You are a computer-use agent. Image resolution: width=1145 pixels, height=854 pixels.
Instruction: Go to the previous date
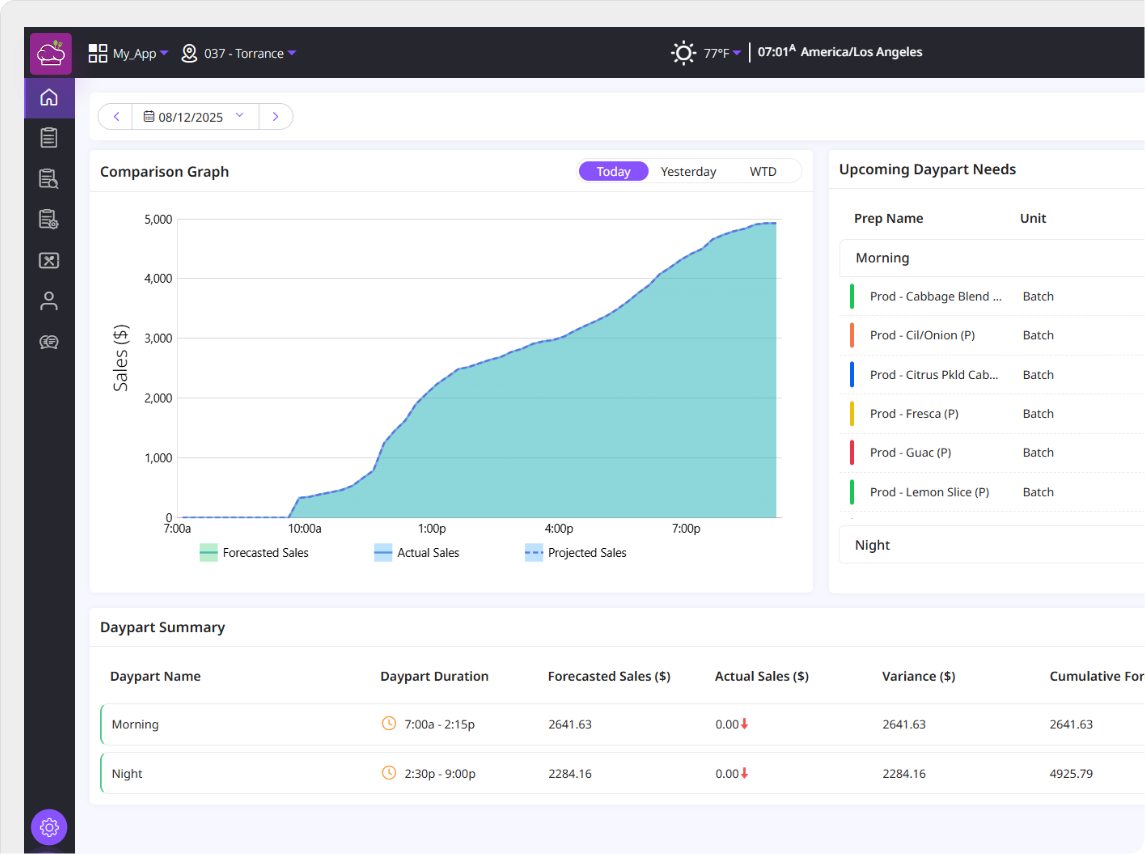click(x=116, y=117)
